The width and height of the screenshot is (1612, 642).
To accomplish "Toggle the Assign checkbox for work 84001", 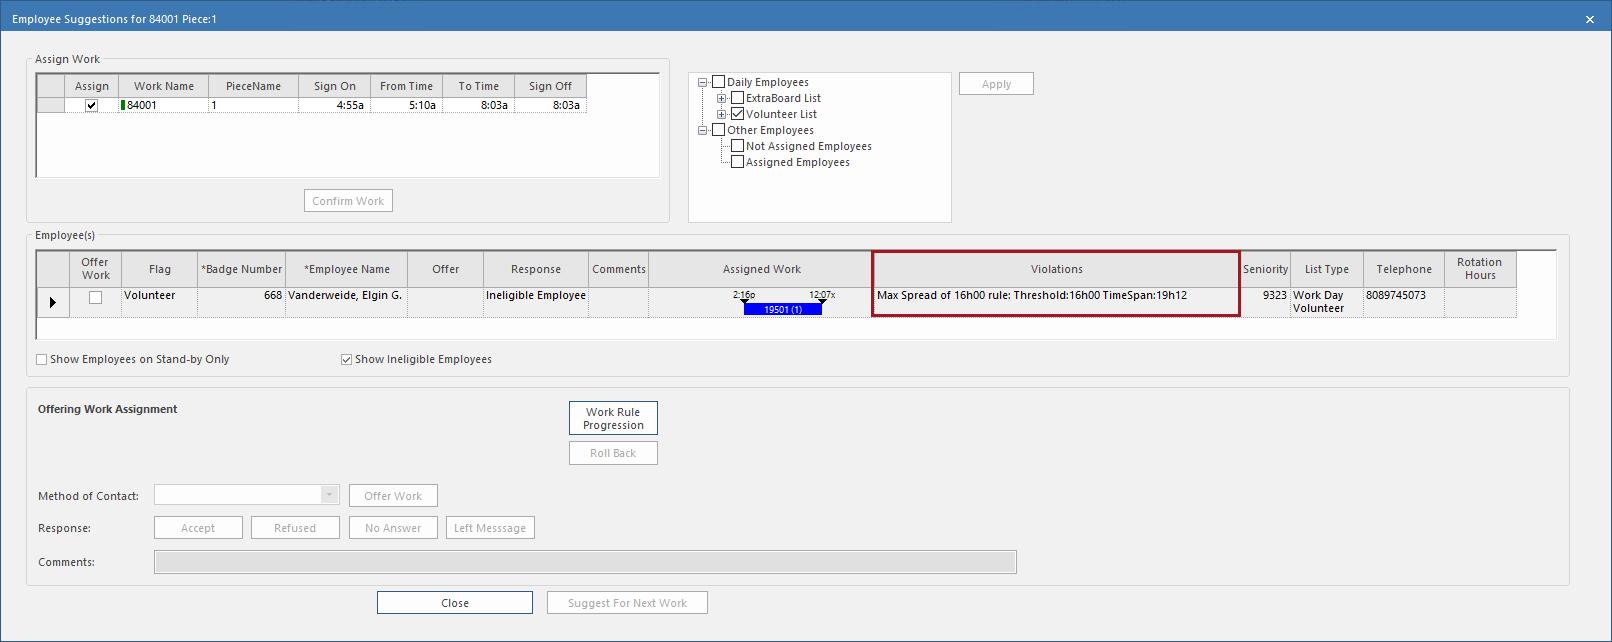I will [x=92, y=105].
